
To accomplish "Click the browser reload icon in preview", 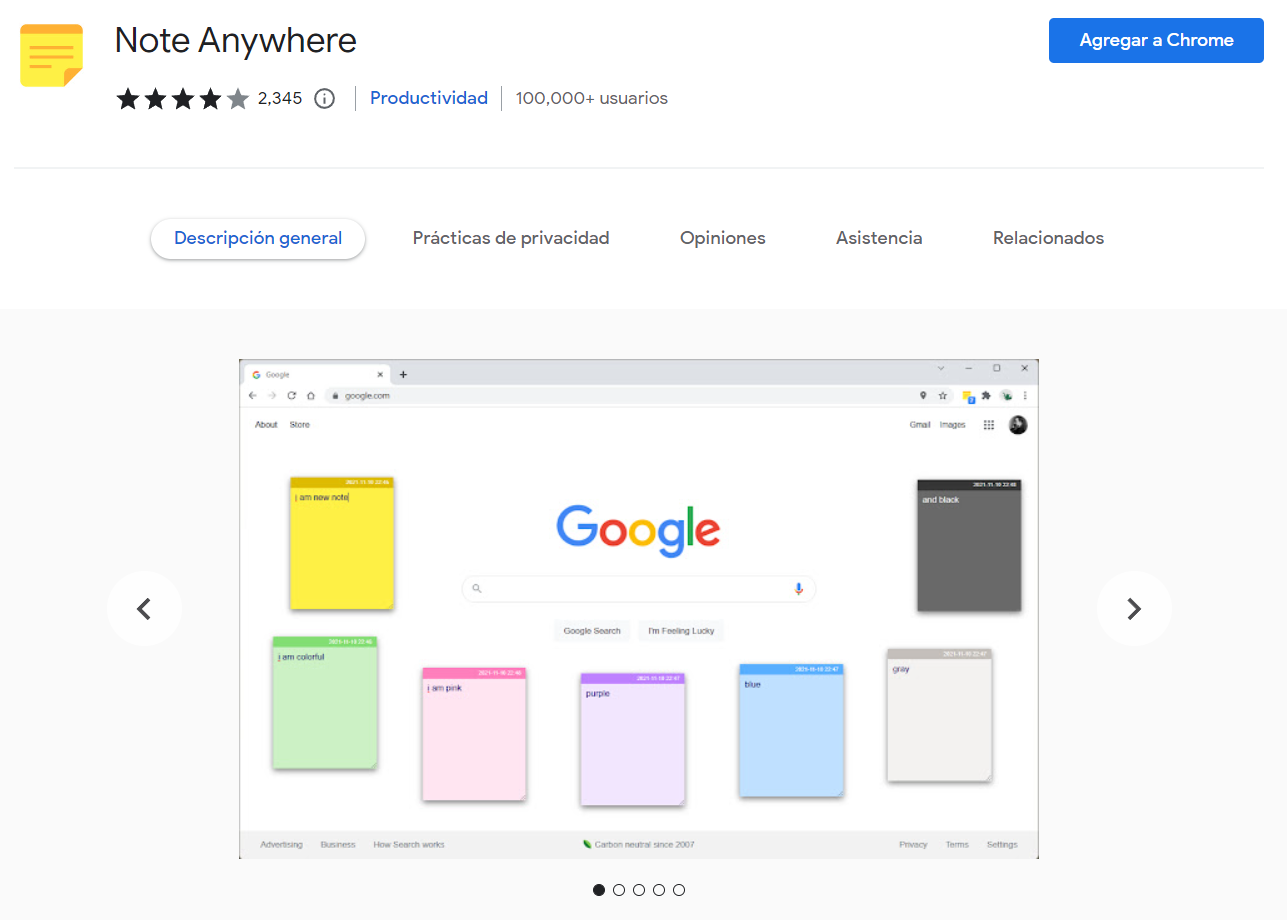I will coord(292,396).
